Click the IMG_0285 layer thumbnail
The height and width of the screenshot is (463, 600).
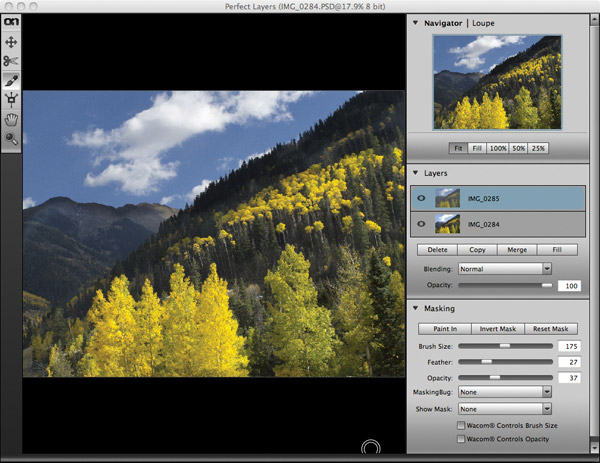pos(448,198)
